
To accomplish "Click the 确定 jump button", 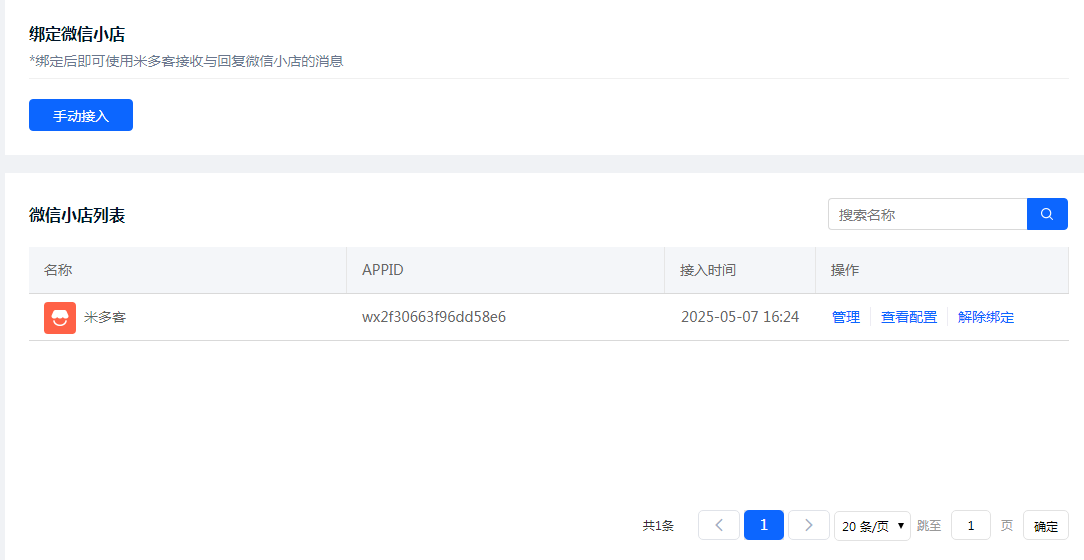I will click(x=1046, y=525).
